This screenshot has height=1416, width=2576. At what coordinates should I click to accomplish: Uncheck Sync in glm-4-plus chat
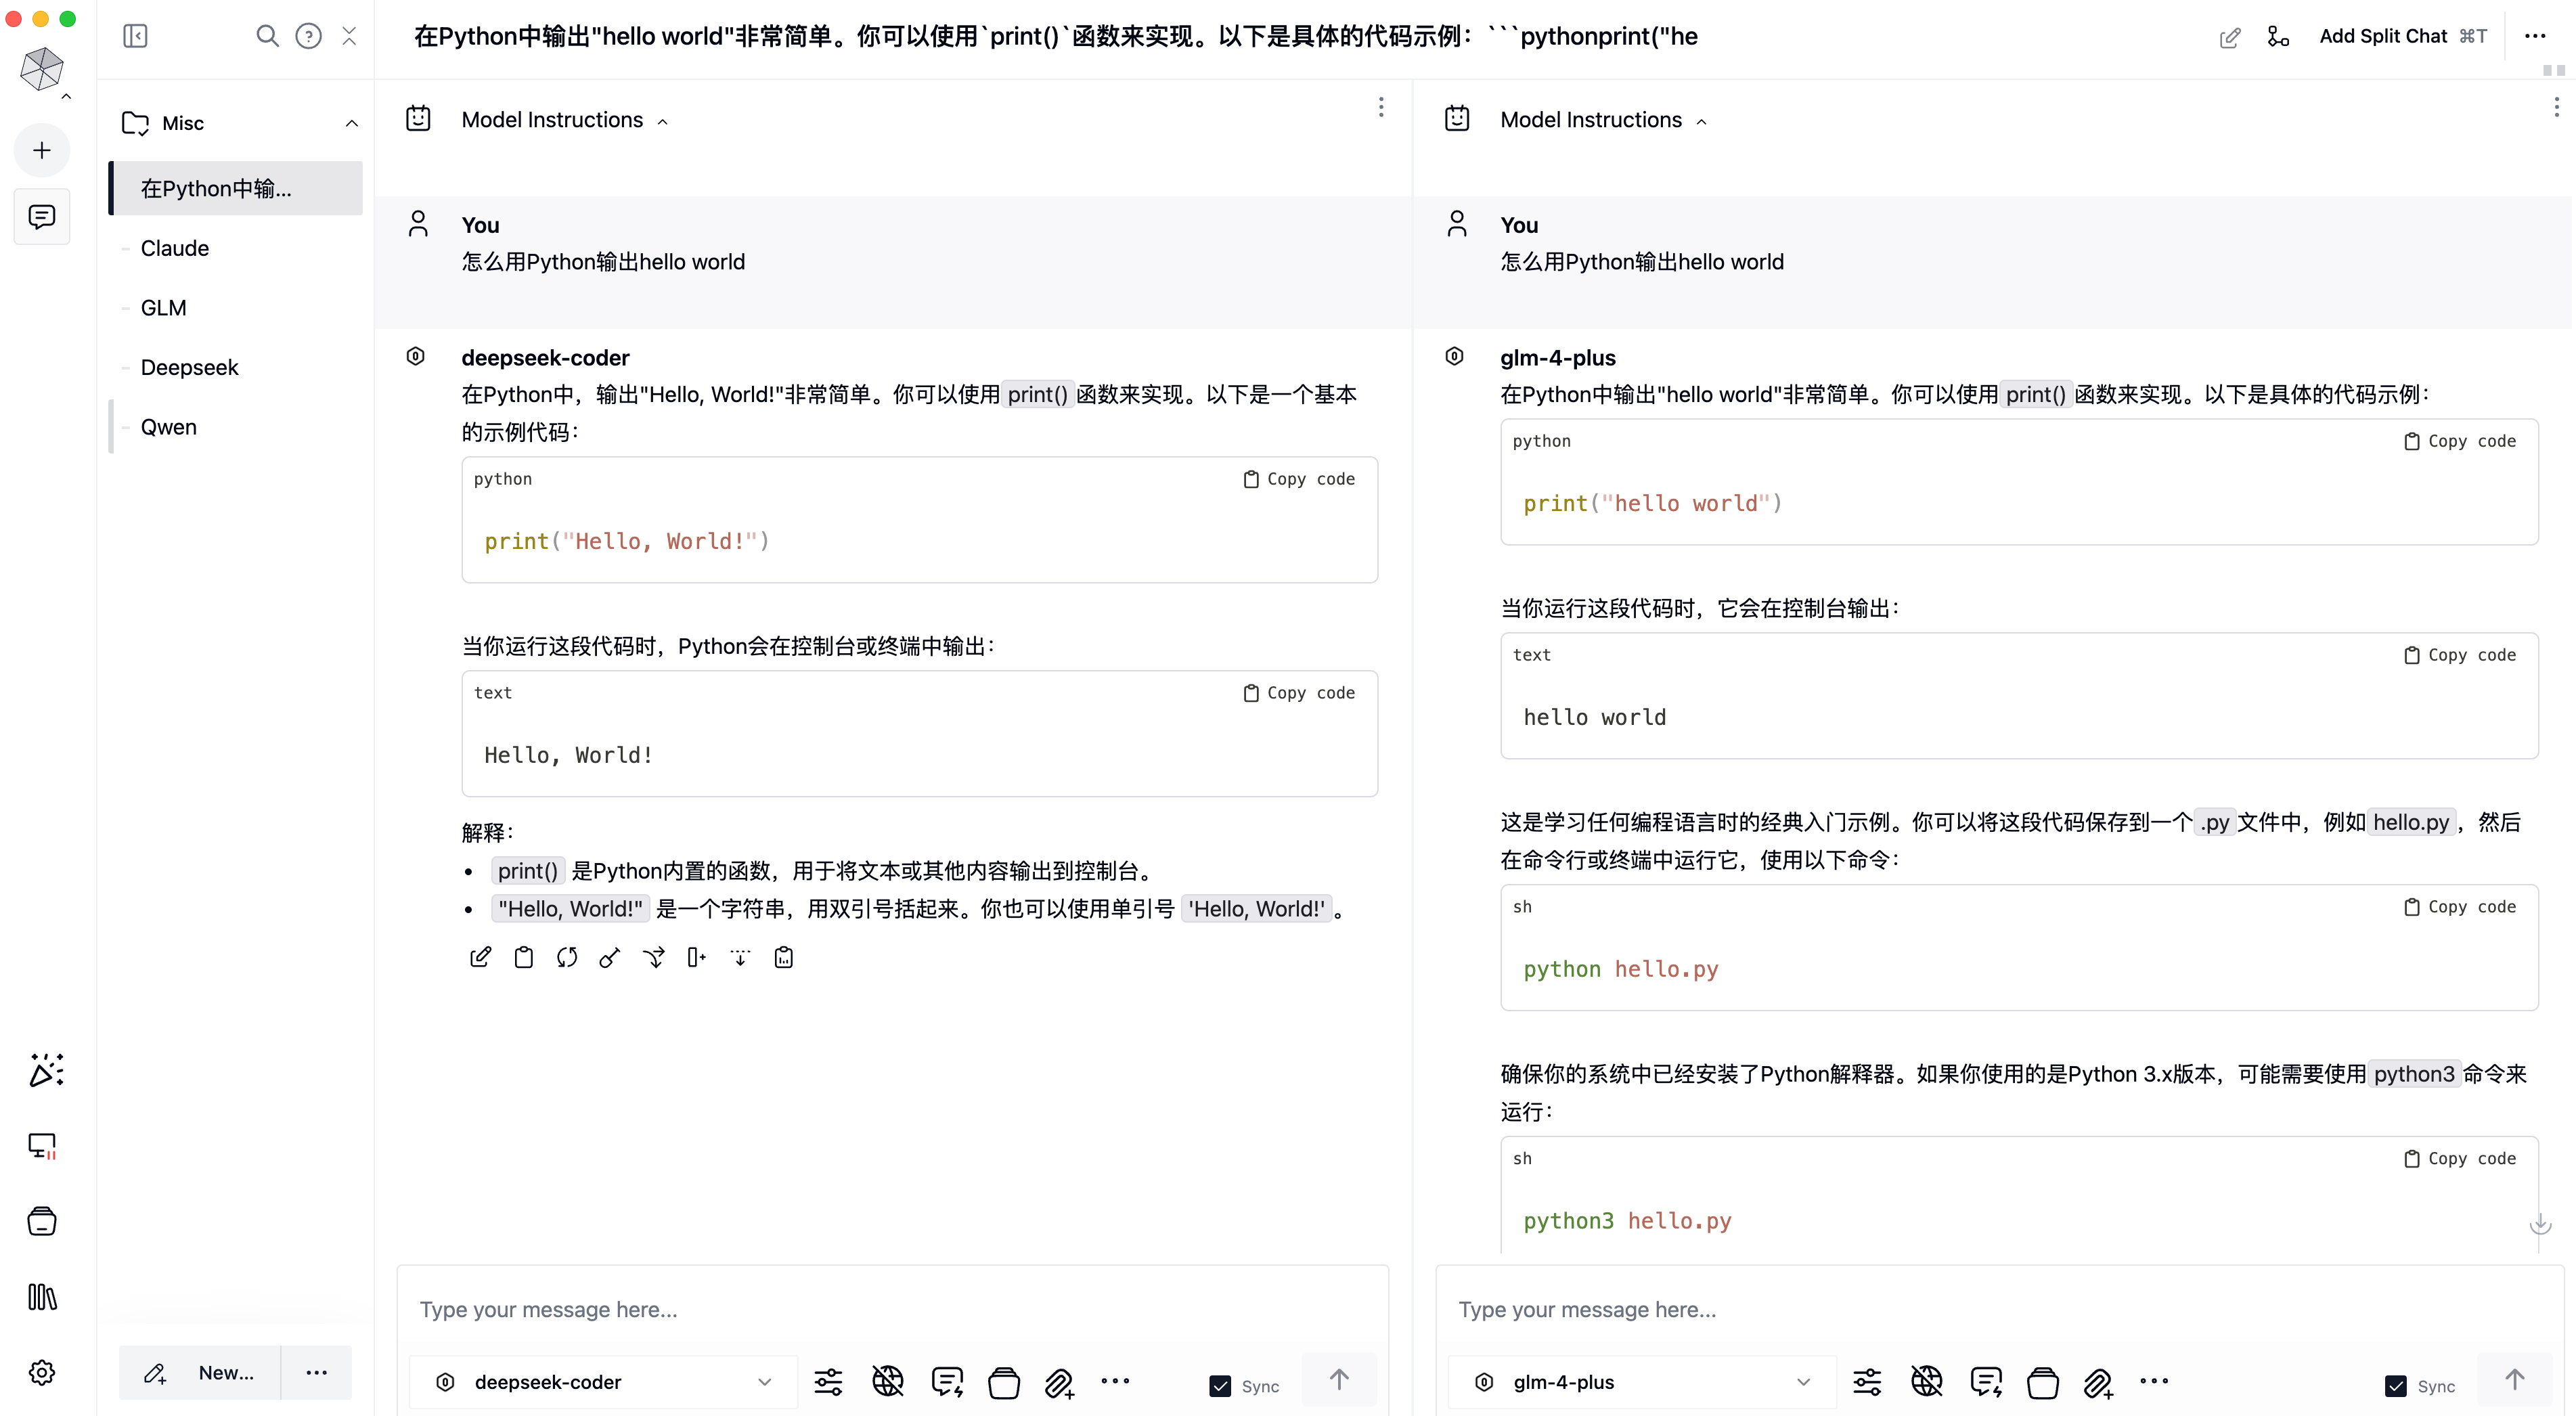[x=2396, y=1386]
